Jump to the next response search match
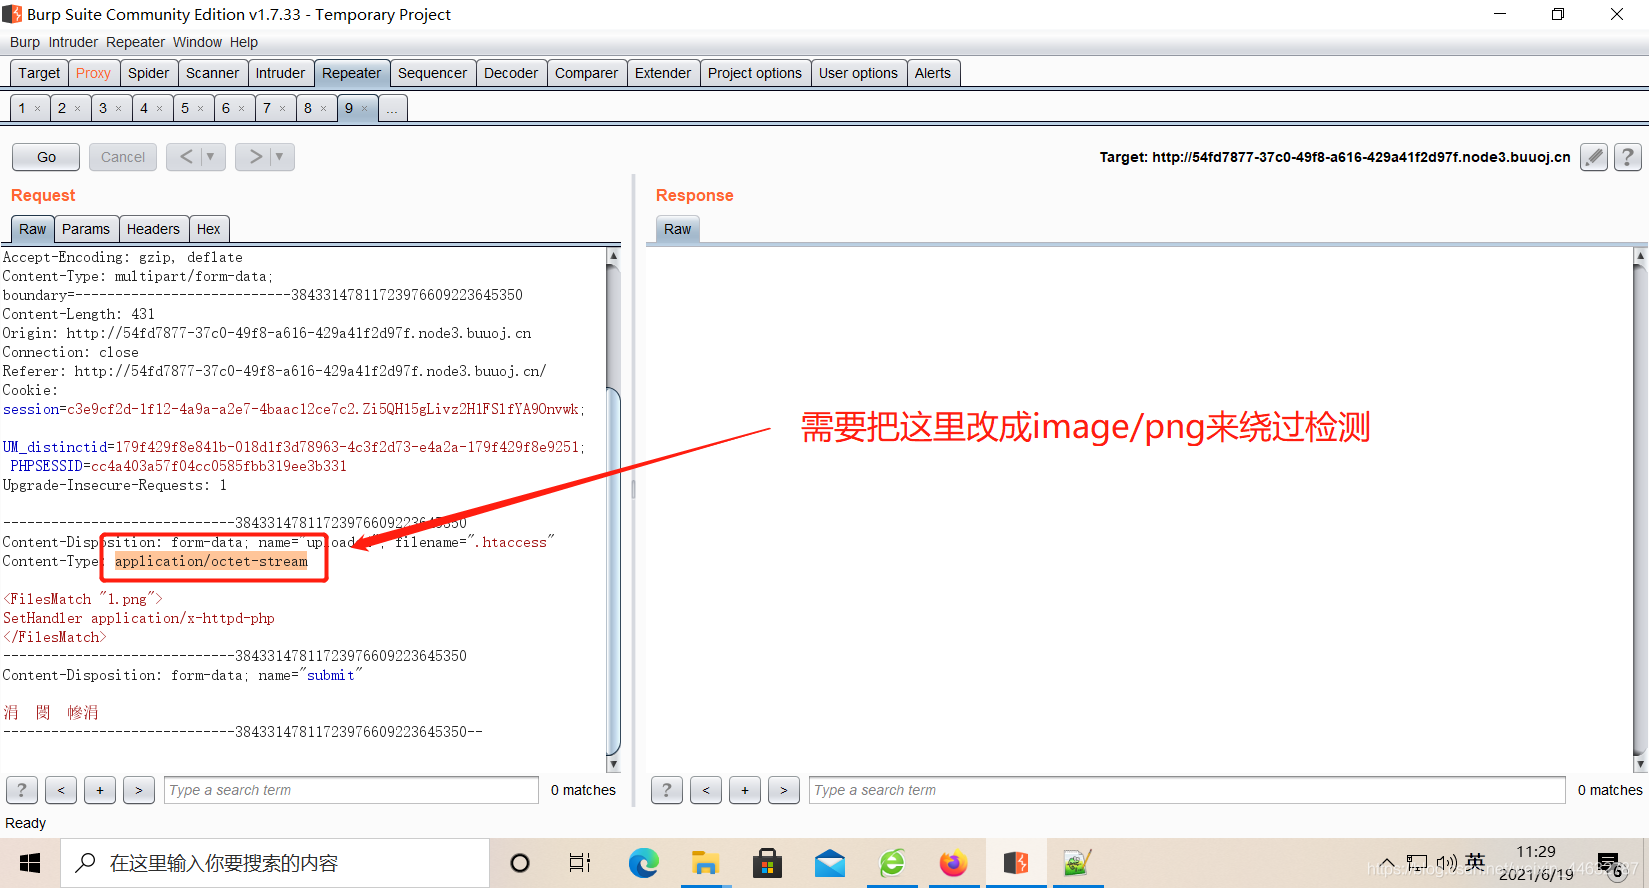The image size is (1649, 888). (784, 790)
